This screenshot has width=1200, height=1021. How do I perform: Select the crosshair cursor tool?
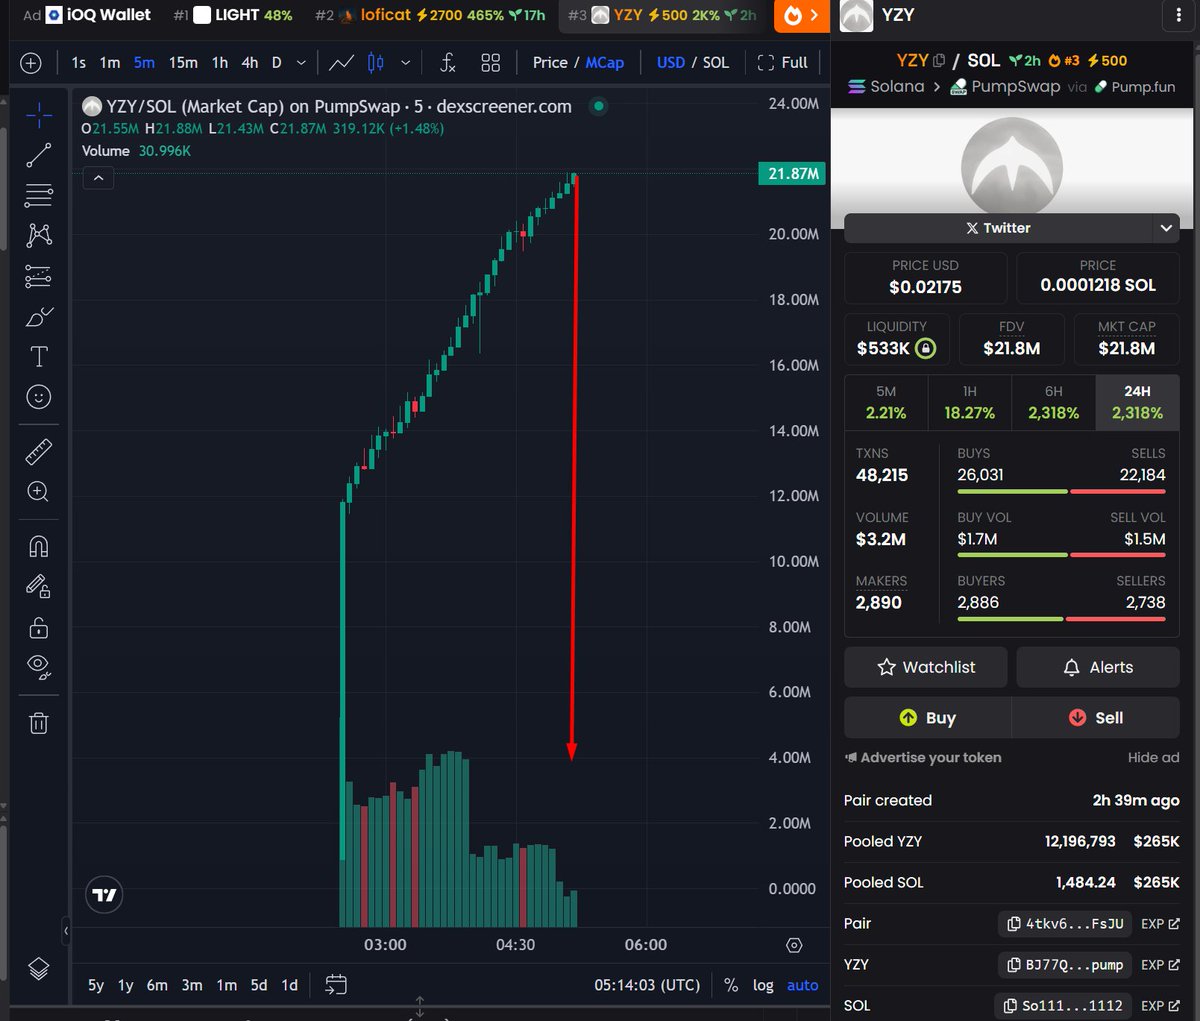[39, 115]
